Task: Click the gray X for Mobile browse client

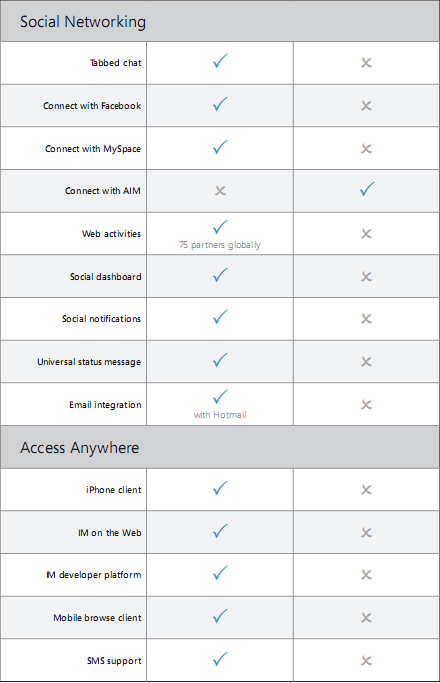Action: [366, 618]
